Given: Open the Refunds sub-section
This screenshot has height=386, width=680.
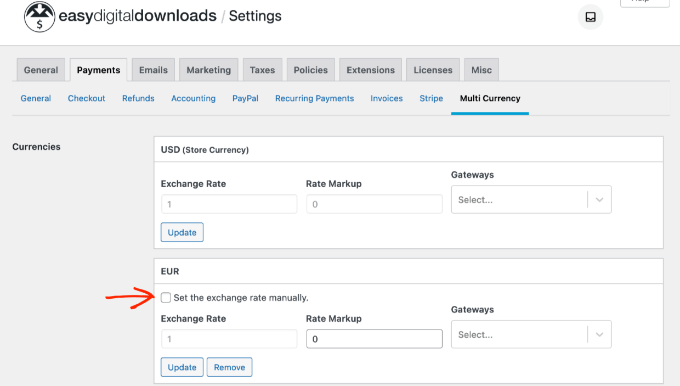Looking at the screenshot, I should coord(138,98).
